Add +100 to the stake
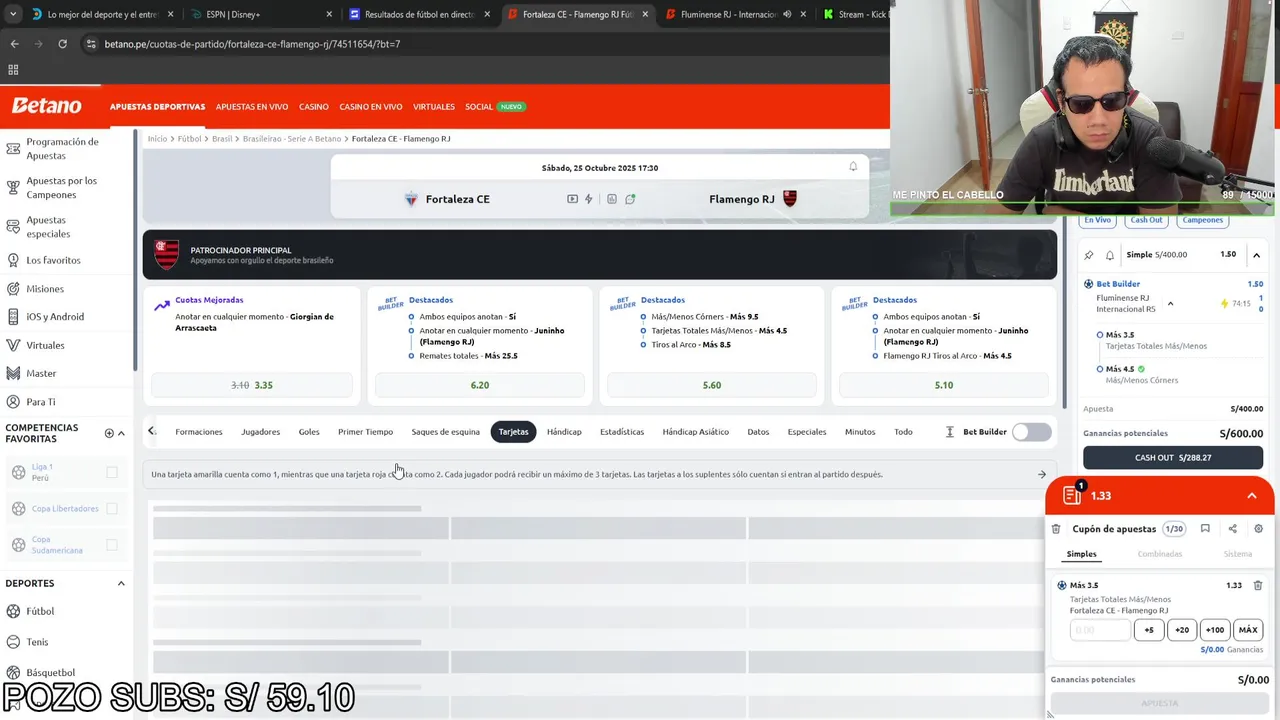This screenshot has width=1280, height=720. tap(1215, 630)
